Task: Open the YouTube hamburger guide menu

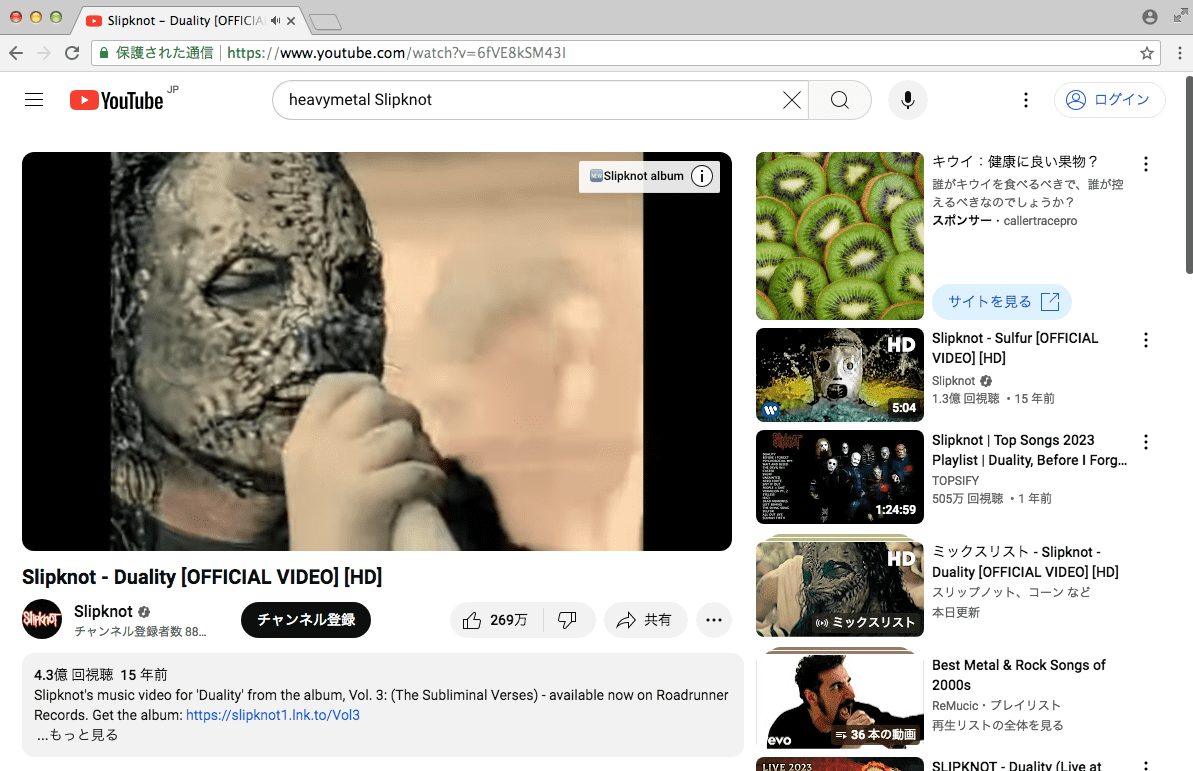Action: [x=33, y=100]
